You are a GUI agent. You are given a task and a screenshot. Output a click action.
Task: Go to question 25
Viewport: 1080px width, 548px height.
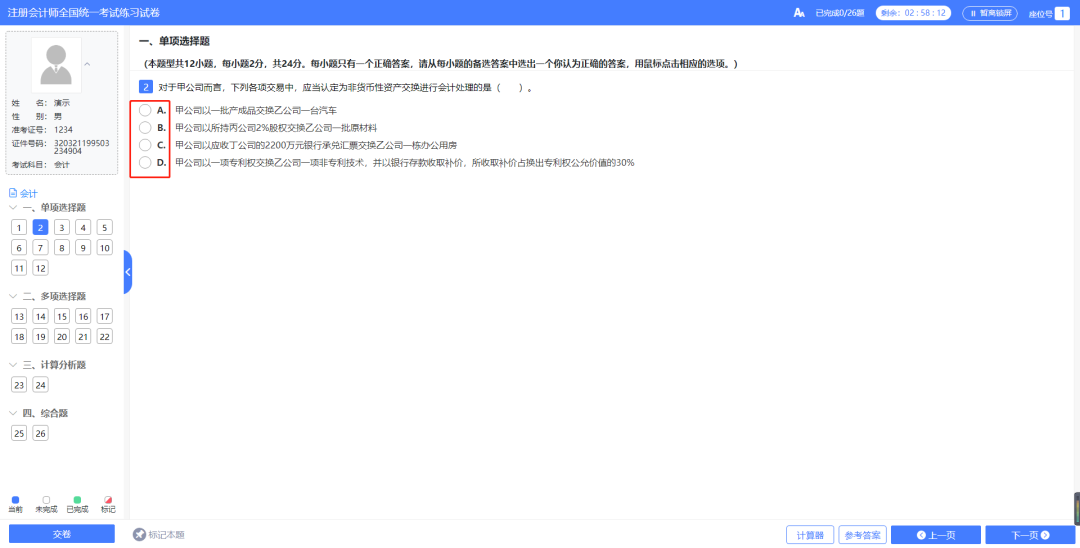click(19, 434)
